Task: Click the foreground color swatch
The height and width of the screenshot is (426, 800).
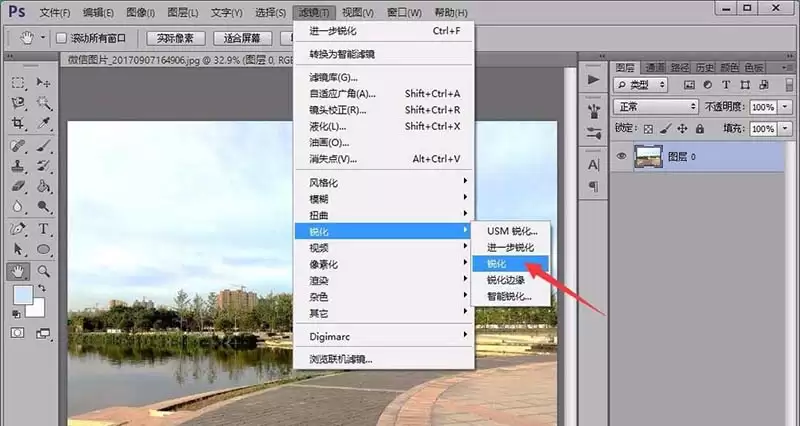Action: [x=23, y=294]
